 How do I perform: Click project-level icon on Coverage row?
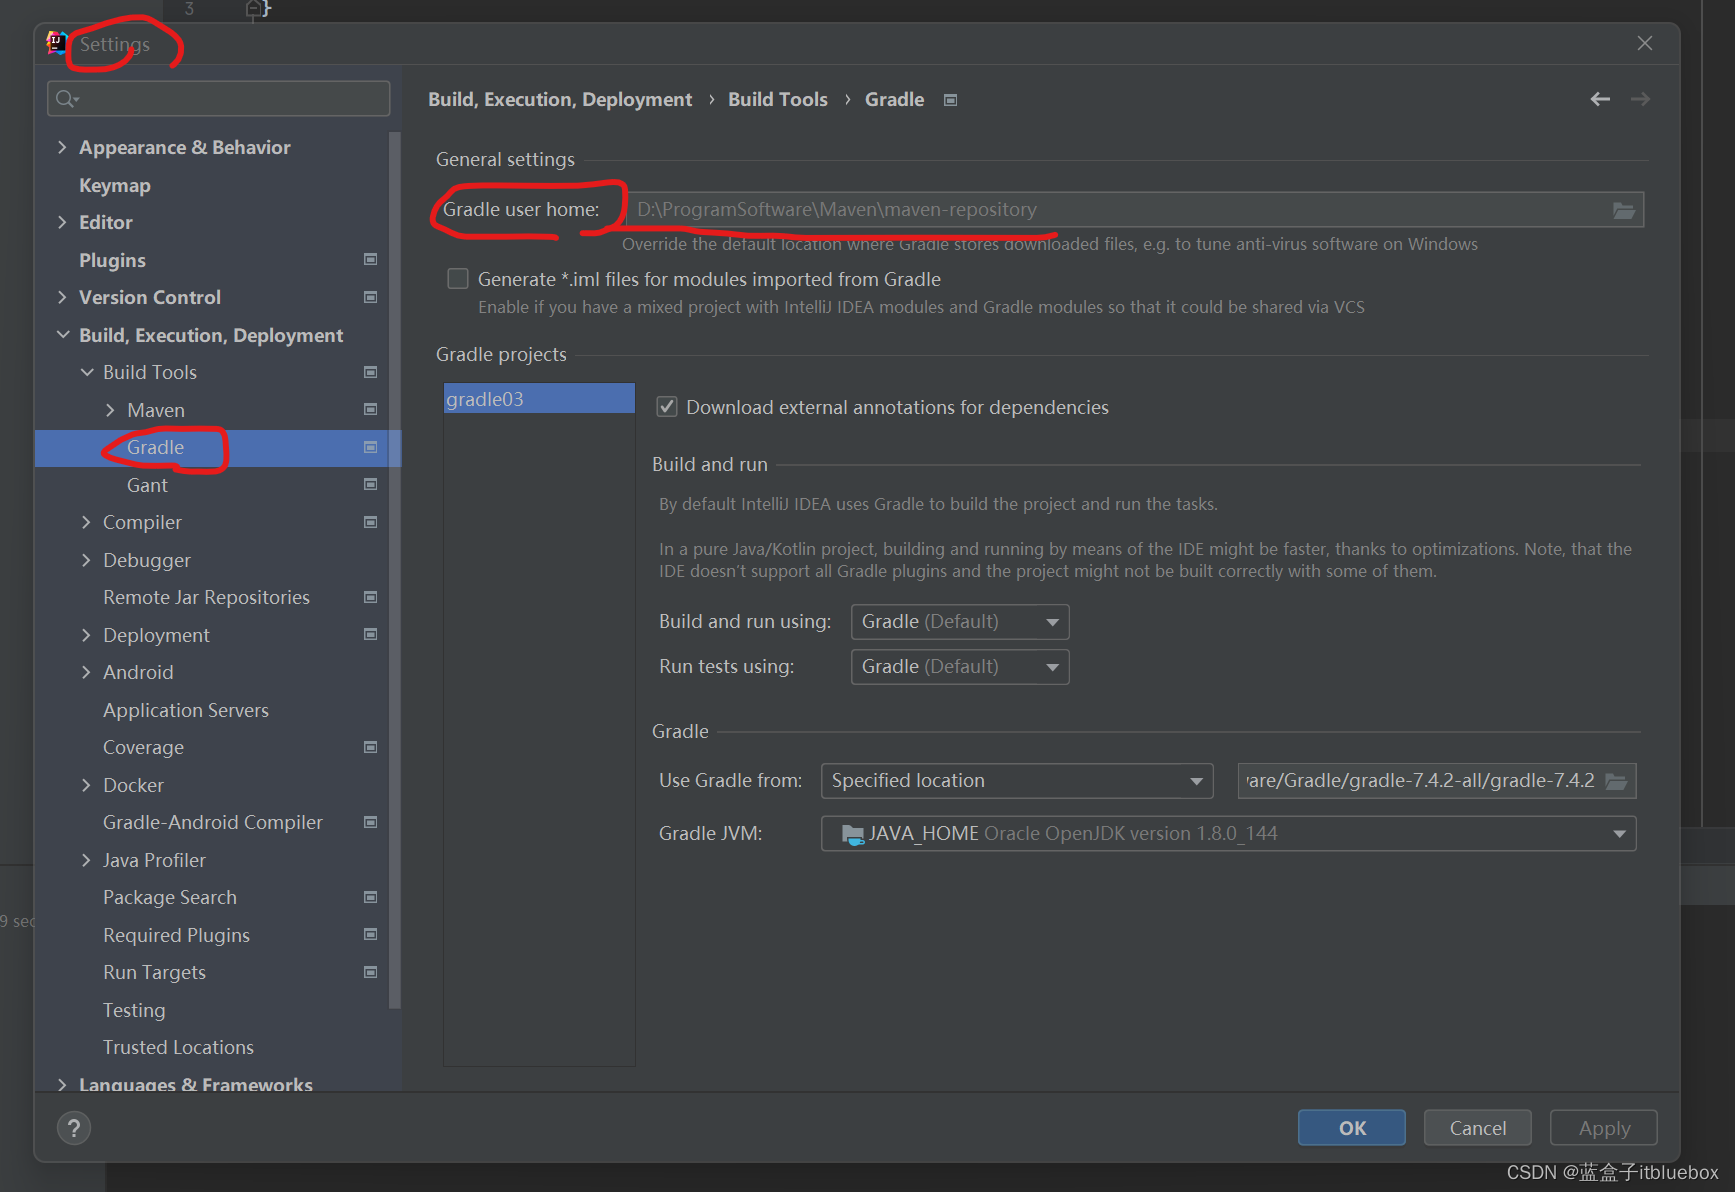pos(370,747)
